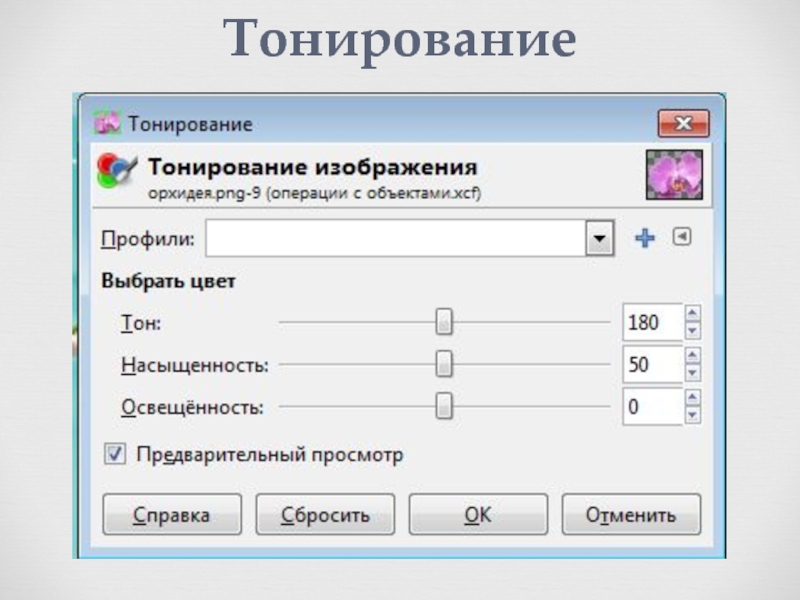Expand the Профили dropdown arrow
Viewport: 800px width, 600px height.
[x=599, y=240]
